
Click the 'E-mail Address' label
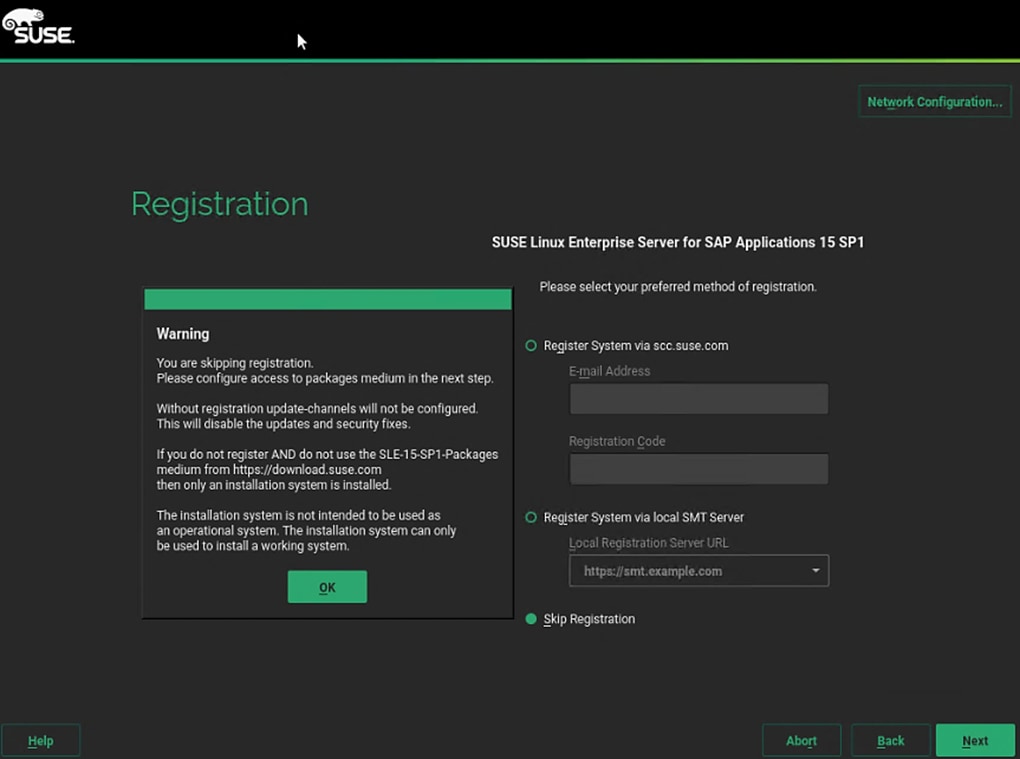(610, 371)
